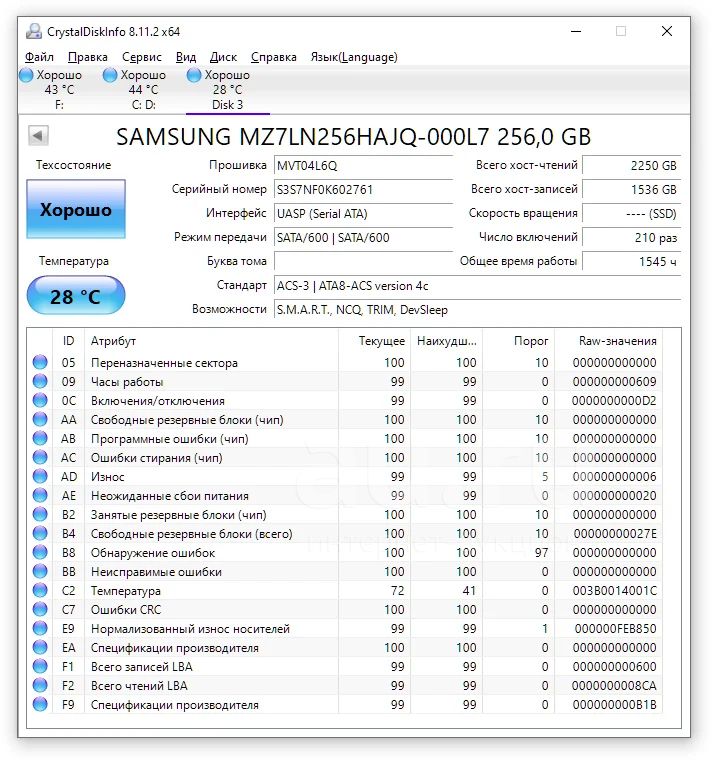
Task: Switch to the C: D: disk tab
Action: click(143, 90)
